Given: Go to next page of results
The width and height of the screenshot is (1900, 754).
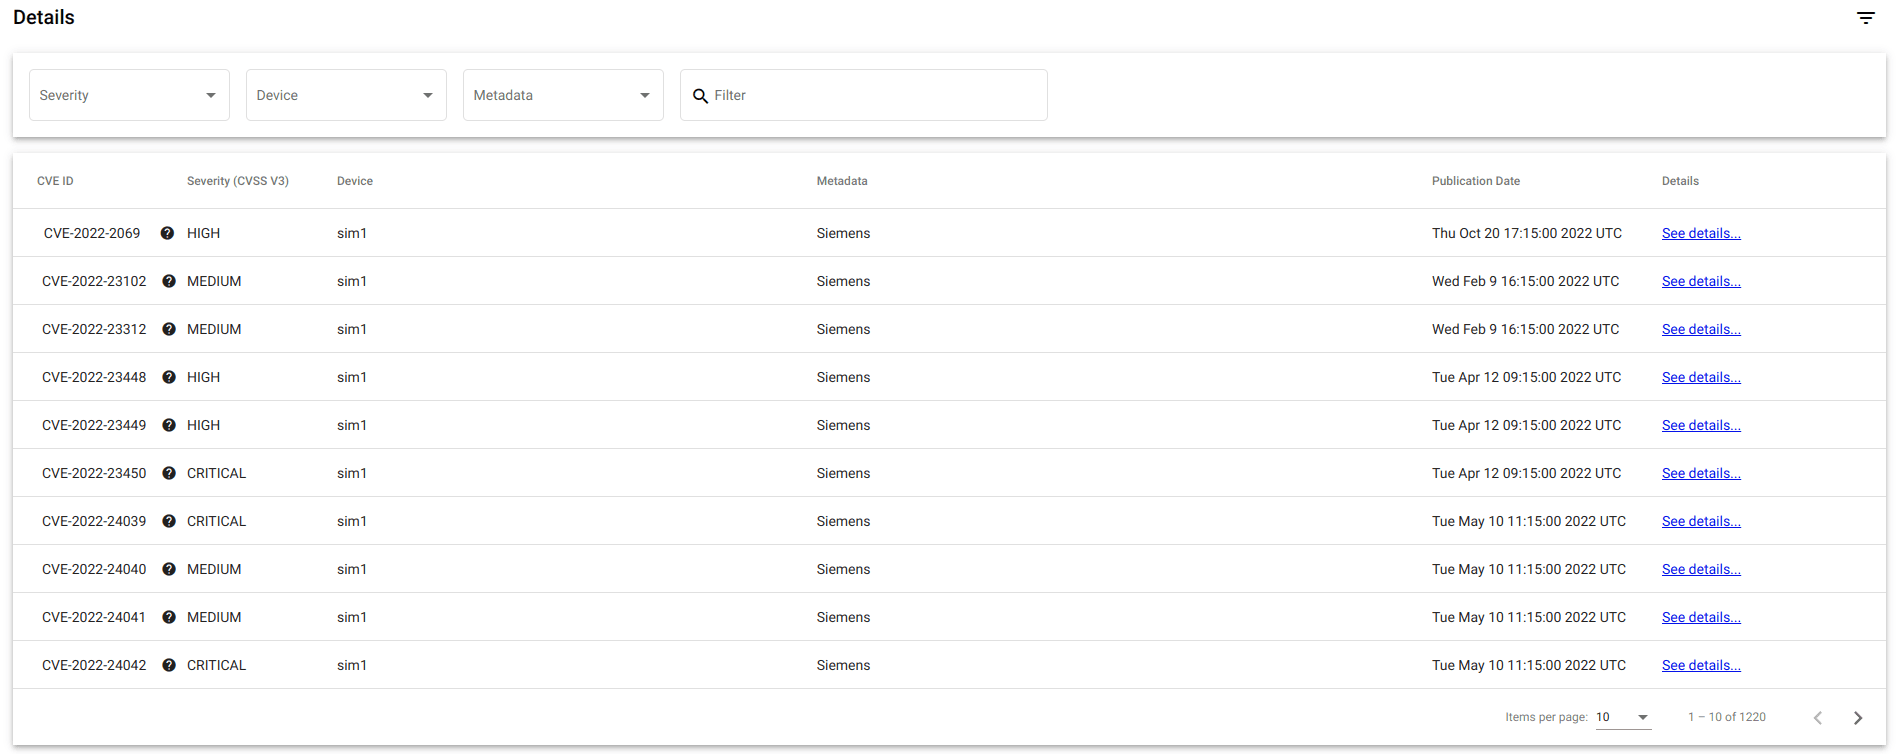Looking at the screenshot, I should pyautogui.click(x=1857, y=718).
